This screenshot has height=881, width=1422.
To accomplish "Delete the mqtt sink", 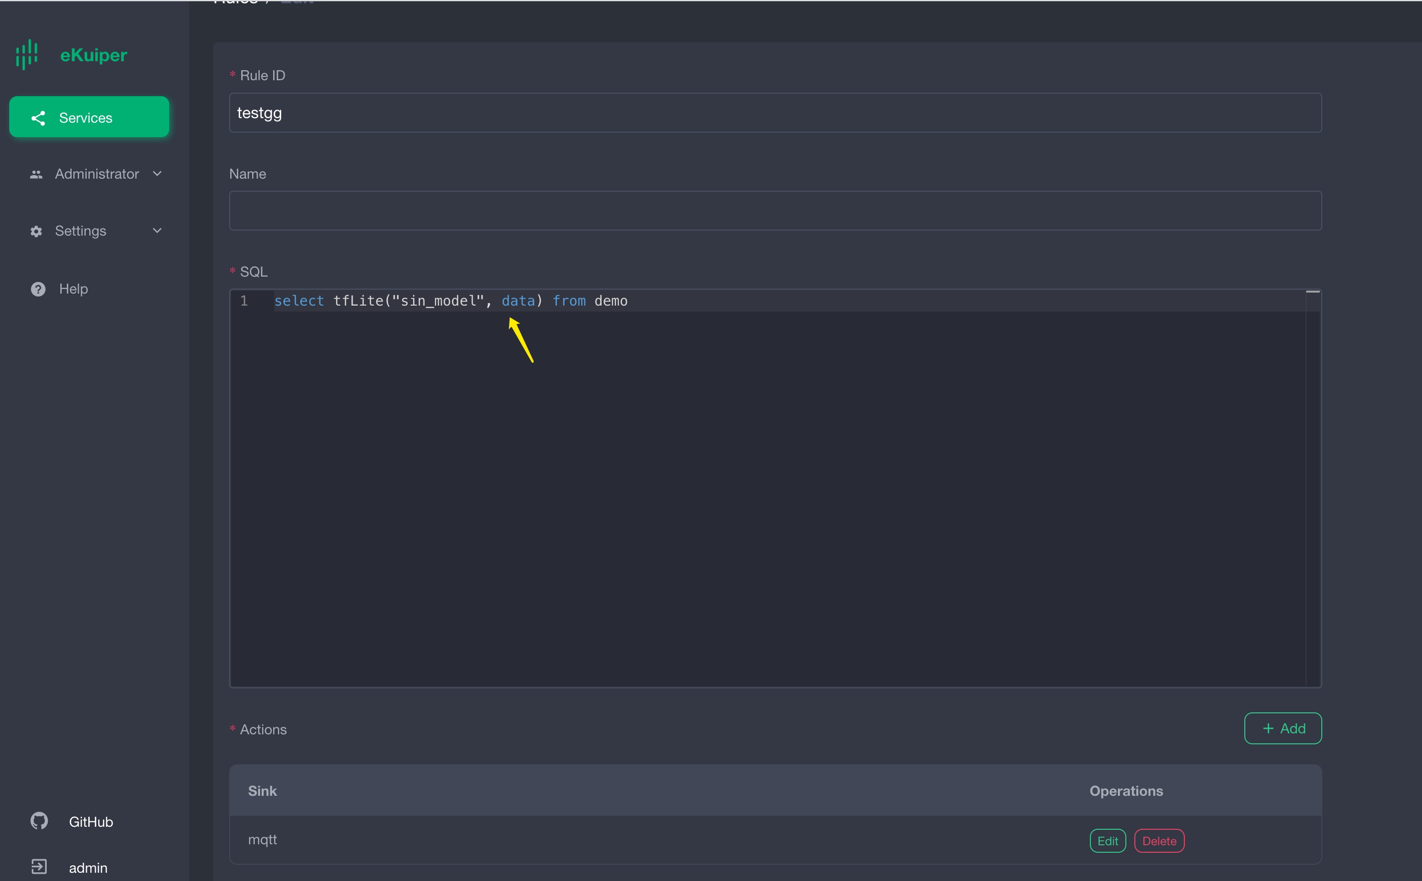I will [x=1159, y=841].
